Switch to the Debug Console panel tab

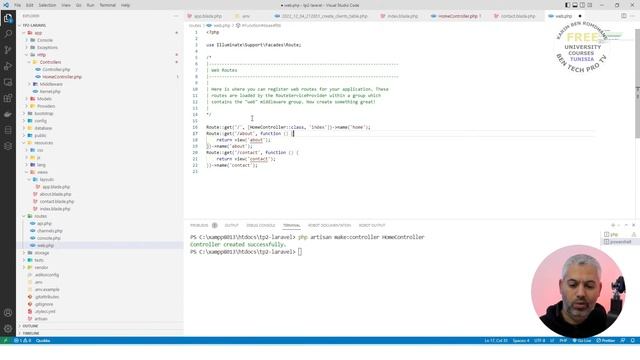click(x=261, y=225)
